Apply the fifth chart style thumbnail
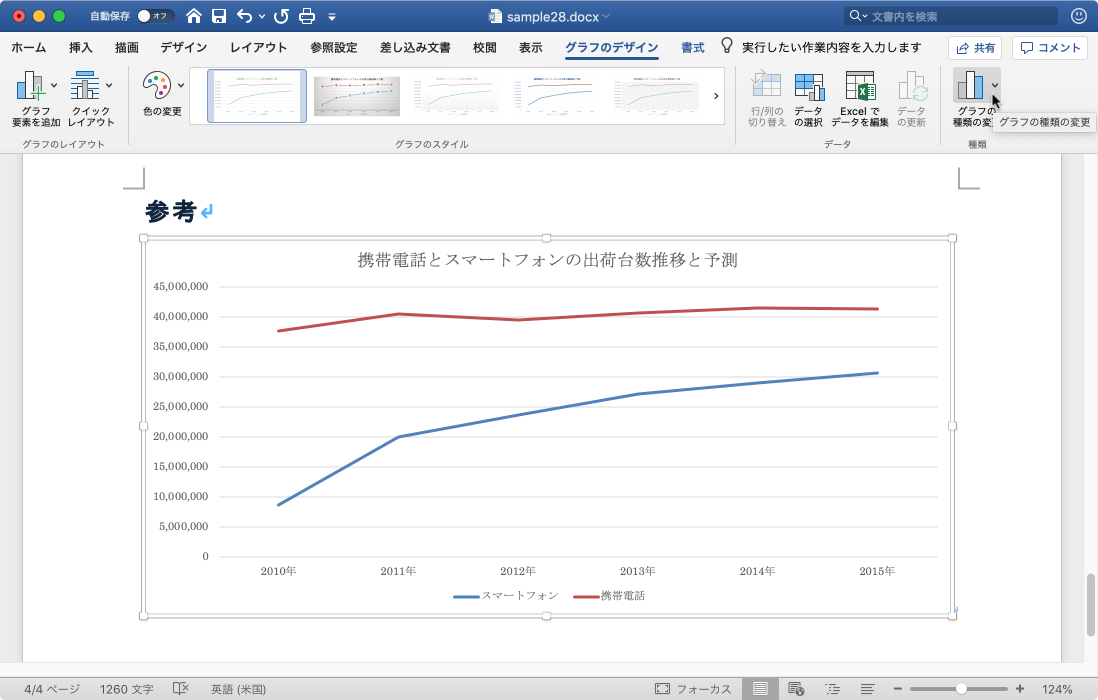The width and height of the screenshot is (1098, 700). [x=657, y=96]
